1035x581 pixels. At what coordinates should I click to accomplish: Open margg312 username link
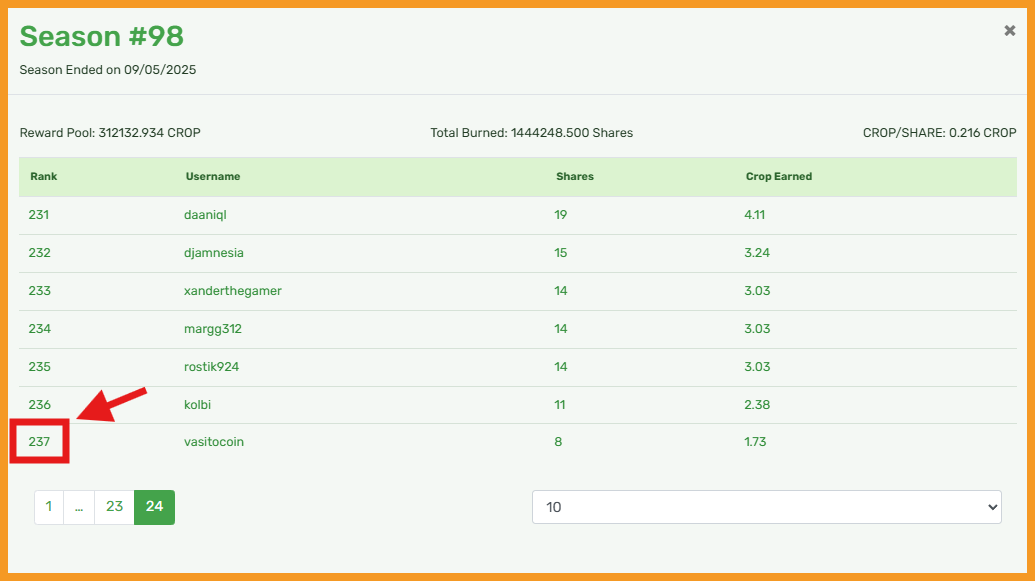[x=213, y=329]
